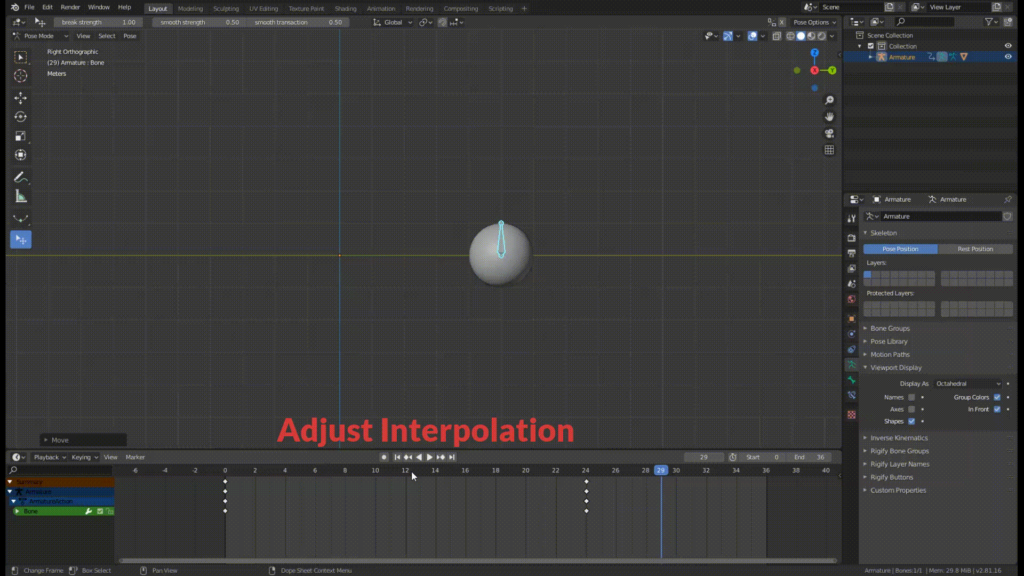The image size is (1024, 576).
Task: Activate the Annotate pencil tool
Action: [20, 177]
